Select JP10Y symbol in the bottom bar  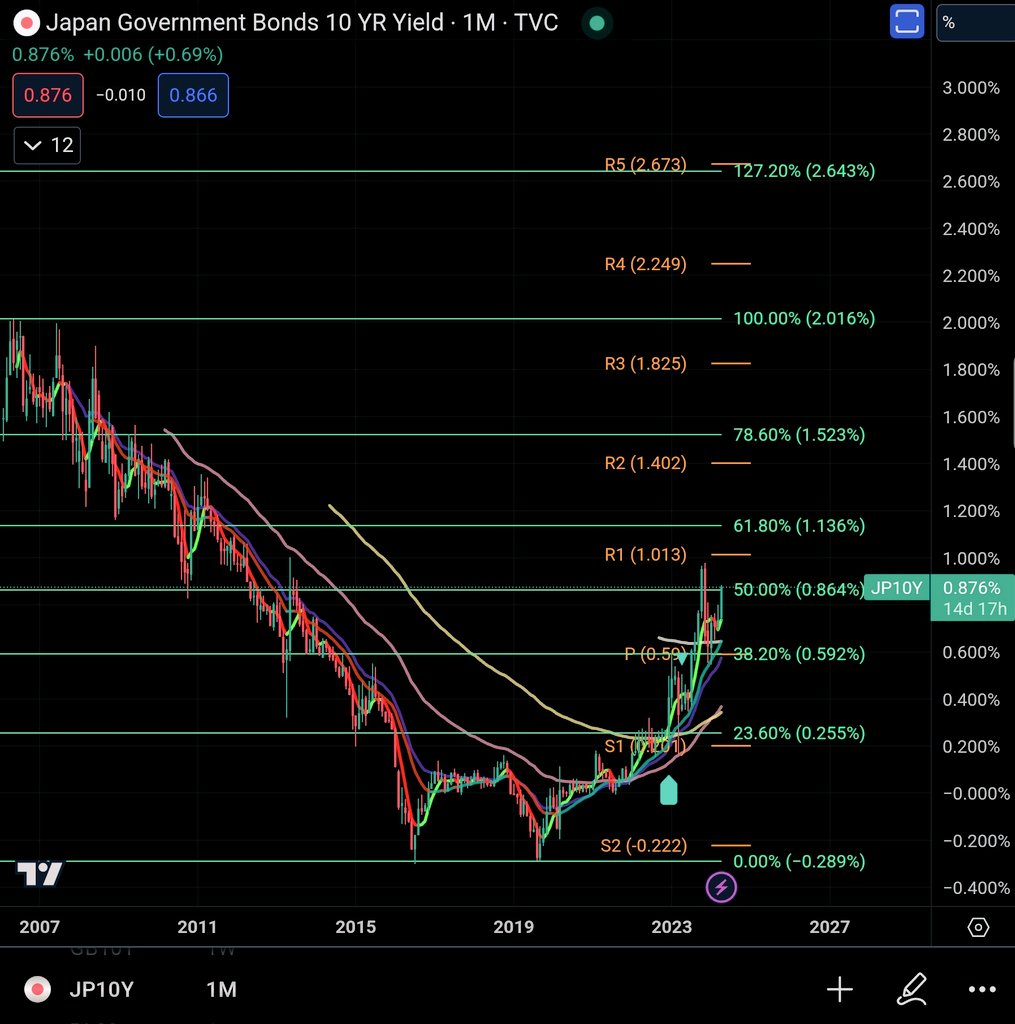coord(101,989)
